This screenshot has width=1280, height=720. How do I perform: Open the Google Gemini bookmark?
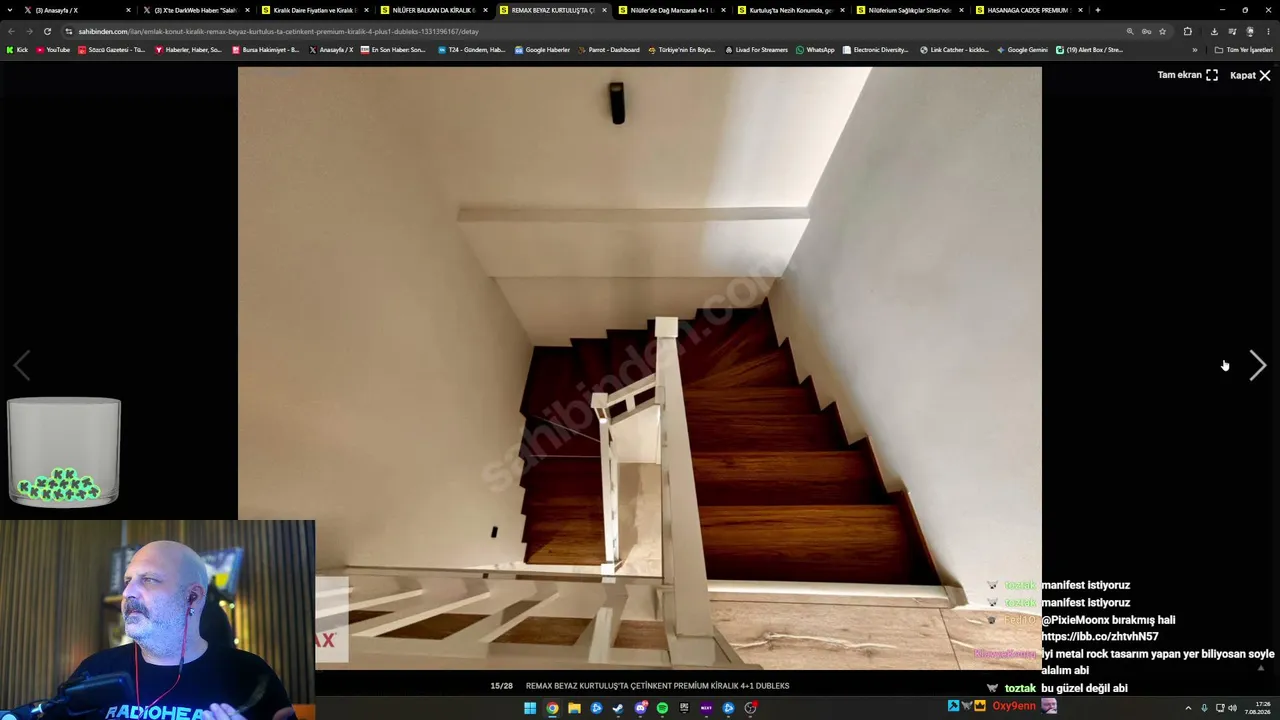(x=1022, y=49)
